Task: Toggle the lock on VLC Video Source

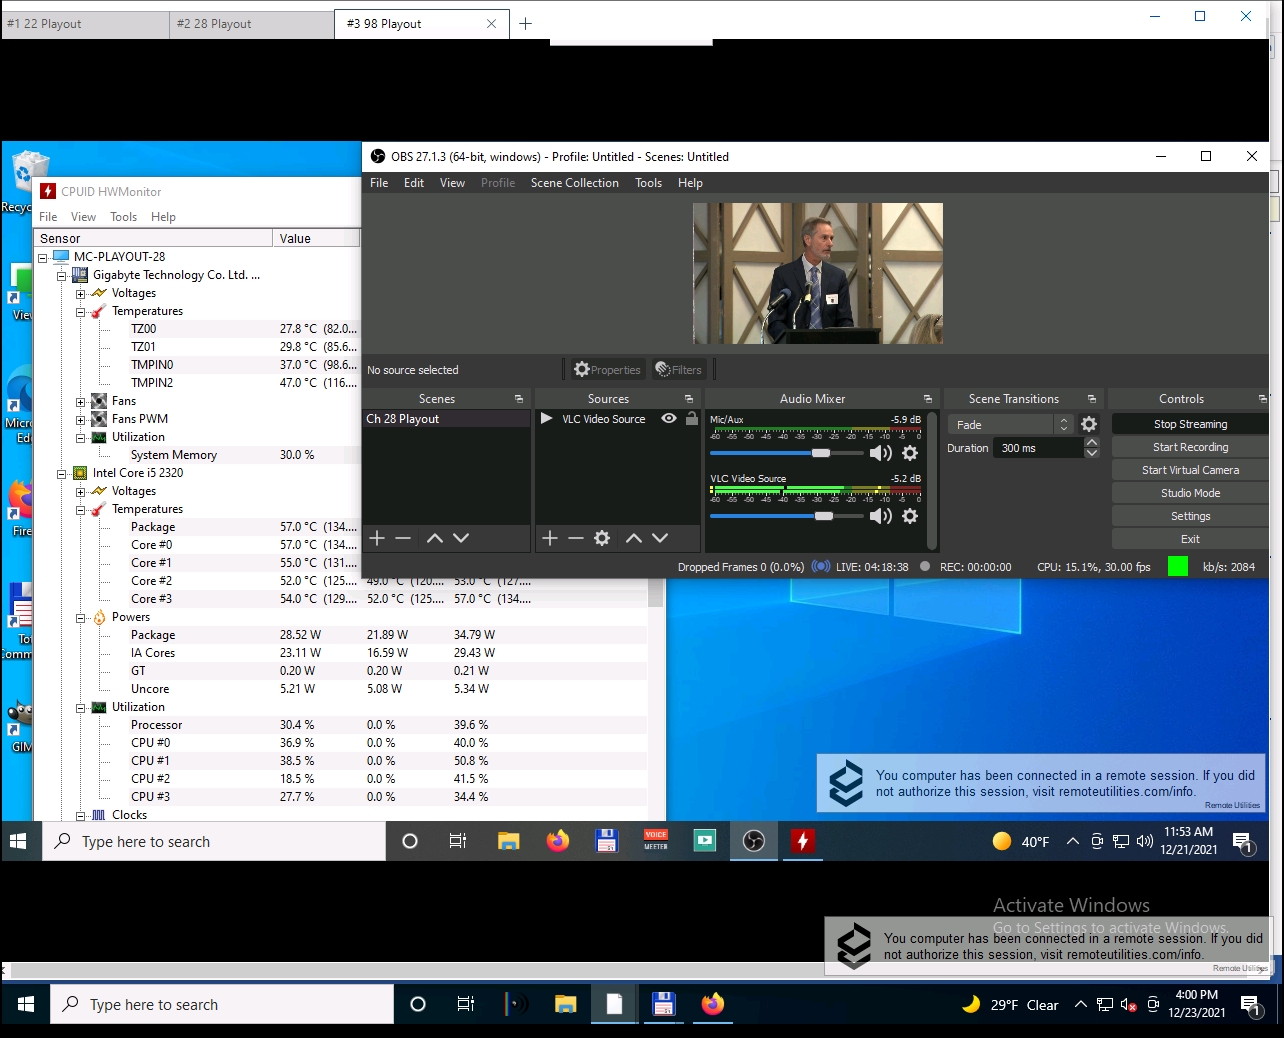Action: [691, 419]
